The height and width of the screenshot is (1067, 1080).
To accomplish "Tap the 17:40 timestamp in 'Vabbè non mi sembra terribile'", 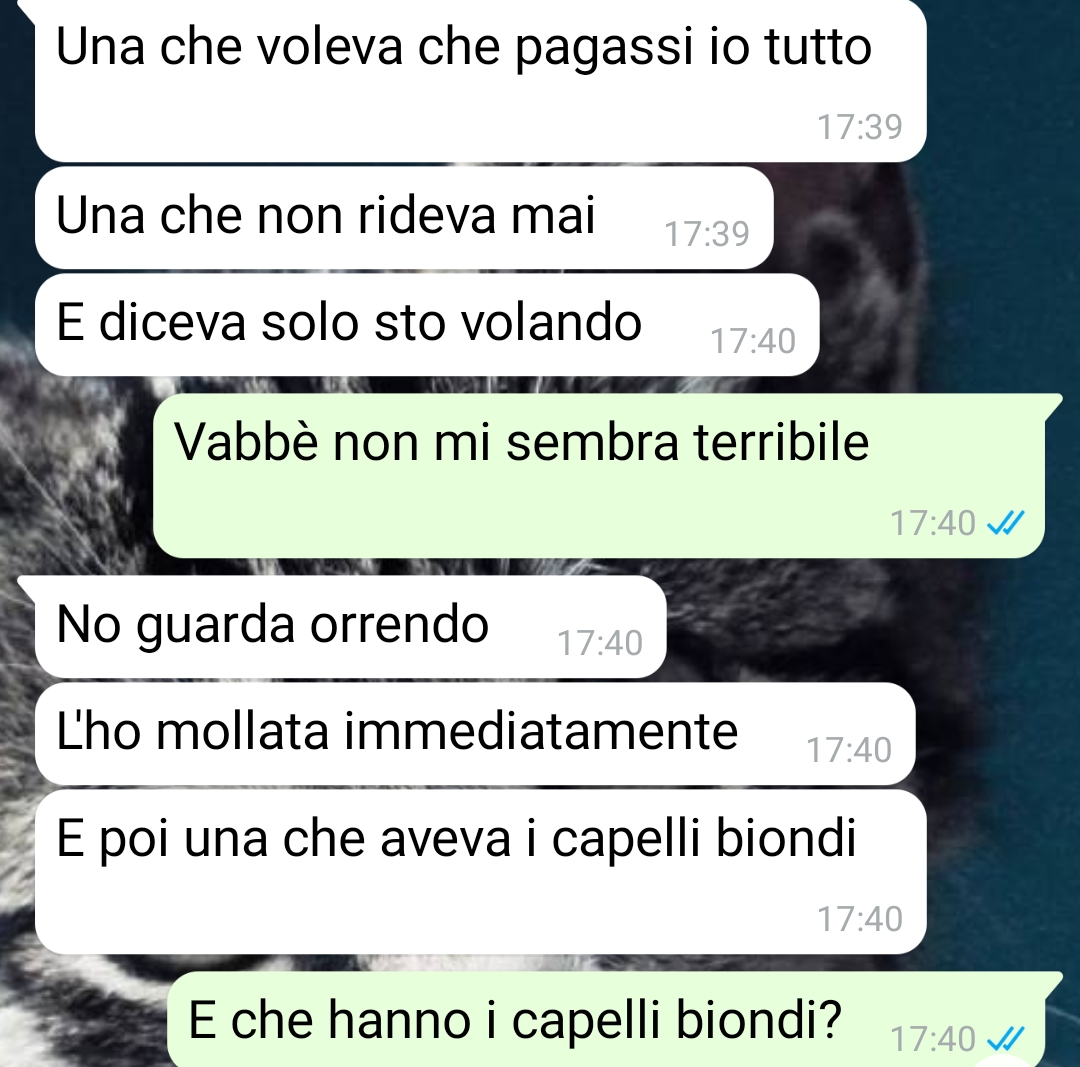I will tap(933, 523).
